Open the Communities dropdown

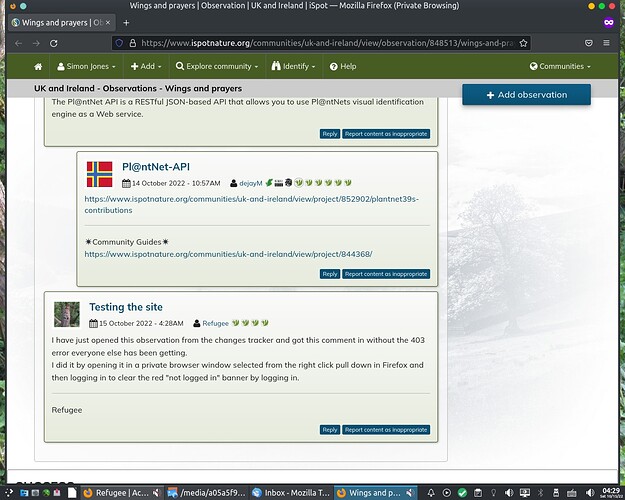pyautogui.click(x=560, y=67)
